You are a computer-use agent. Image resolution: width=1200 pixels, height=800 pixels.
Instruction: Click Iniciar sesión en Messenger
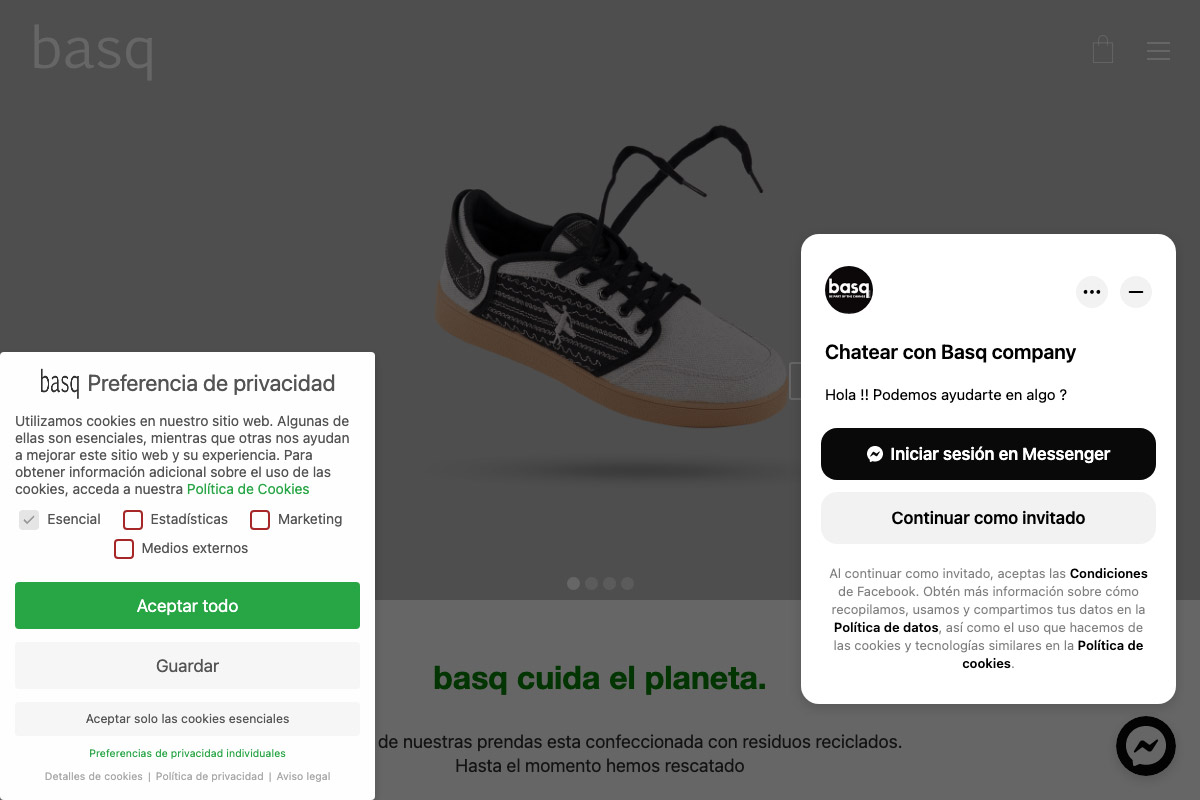[988, 454]
